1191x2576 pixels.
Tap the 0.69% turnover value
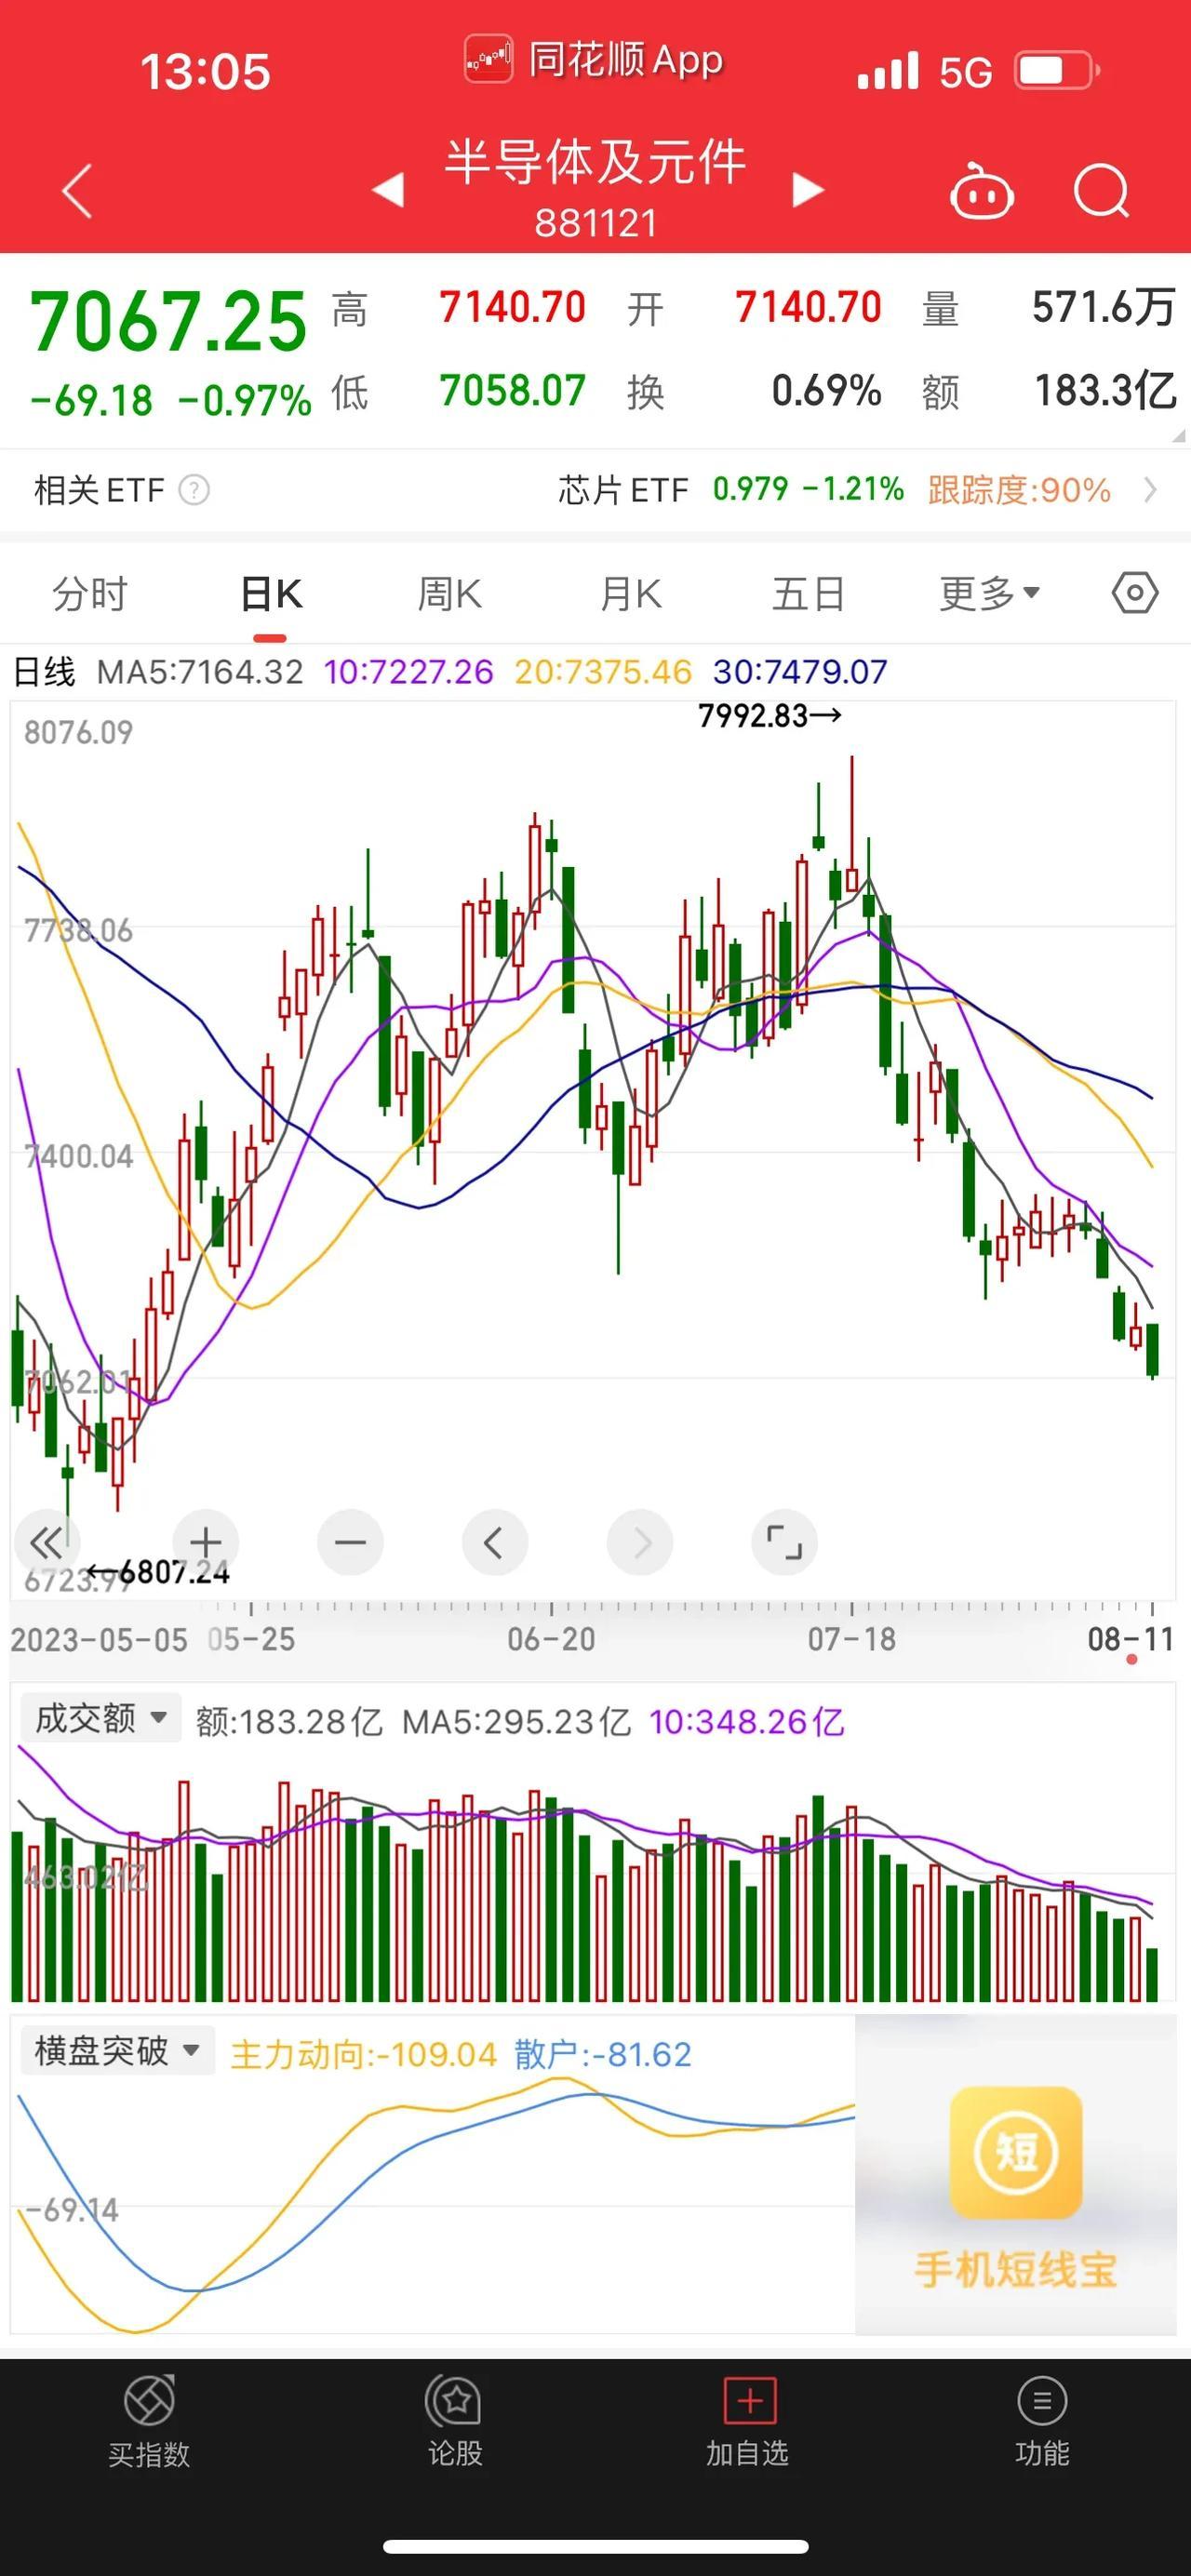tap(826, 391)
